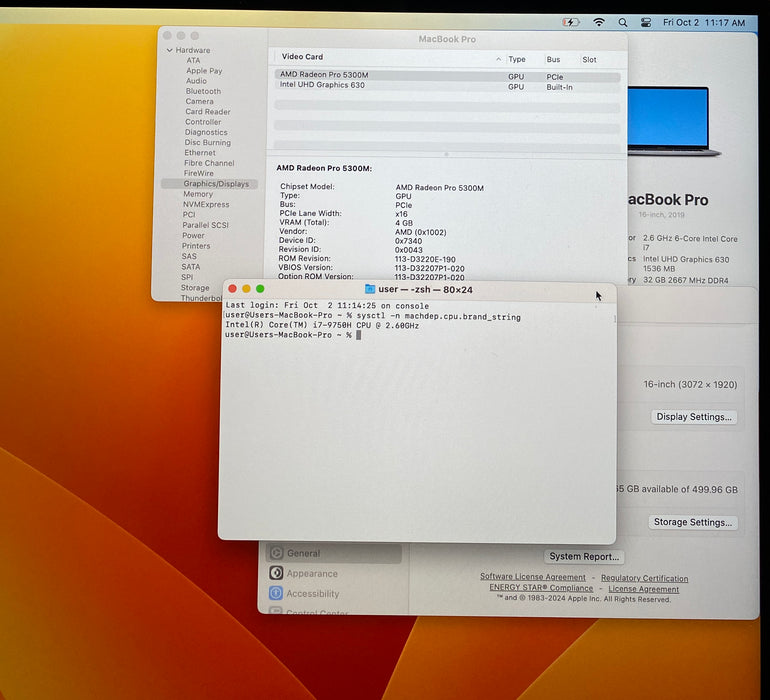Viewport: 770px width, 700px height.
Task: Select the AMD Radeon Pro 5300M row
Action: click(447, 76)
